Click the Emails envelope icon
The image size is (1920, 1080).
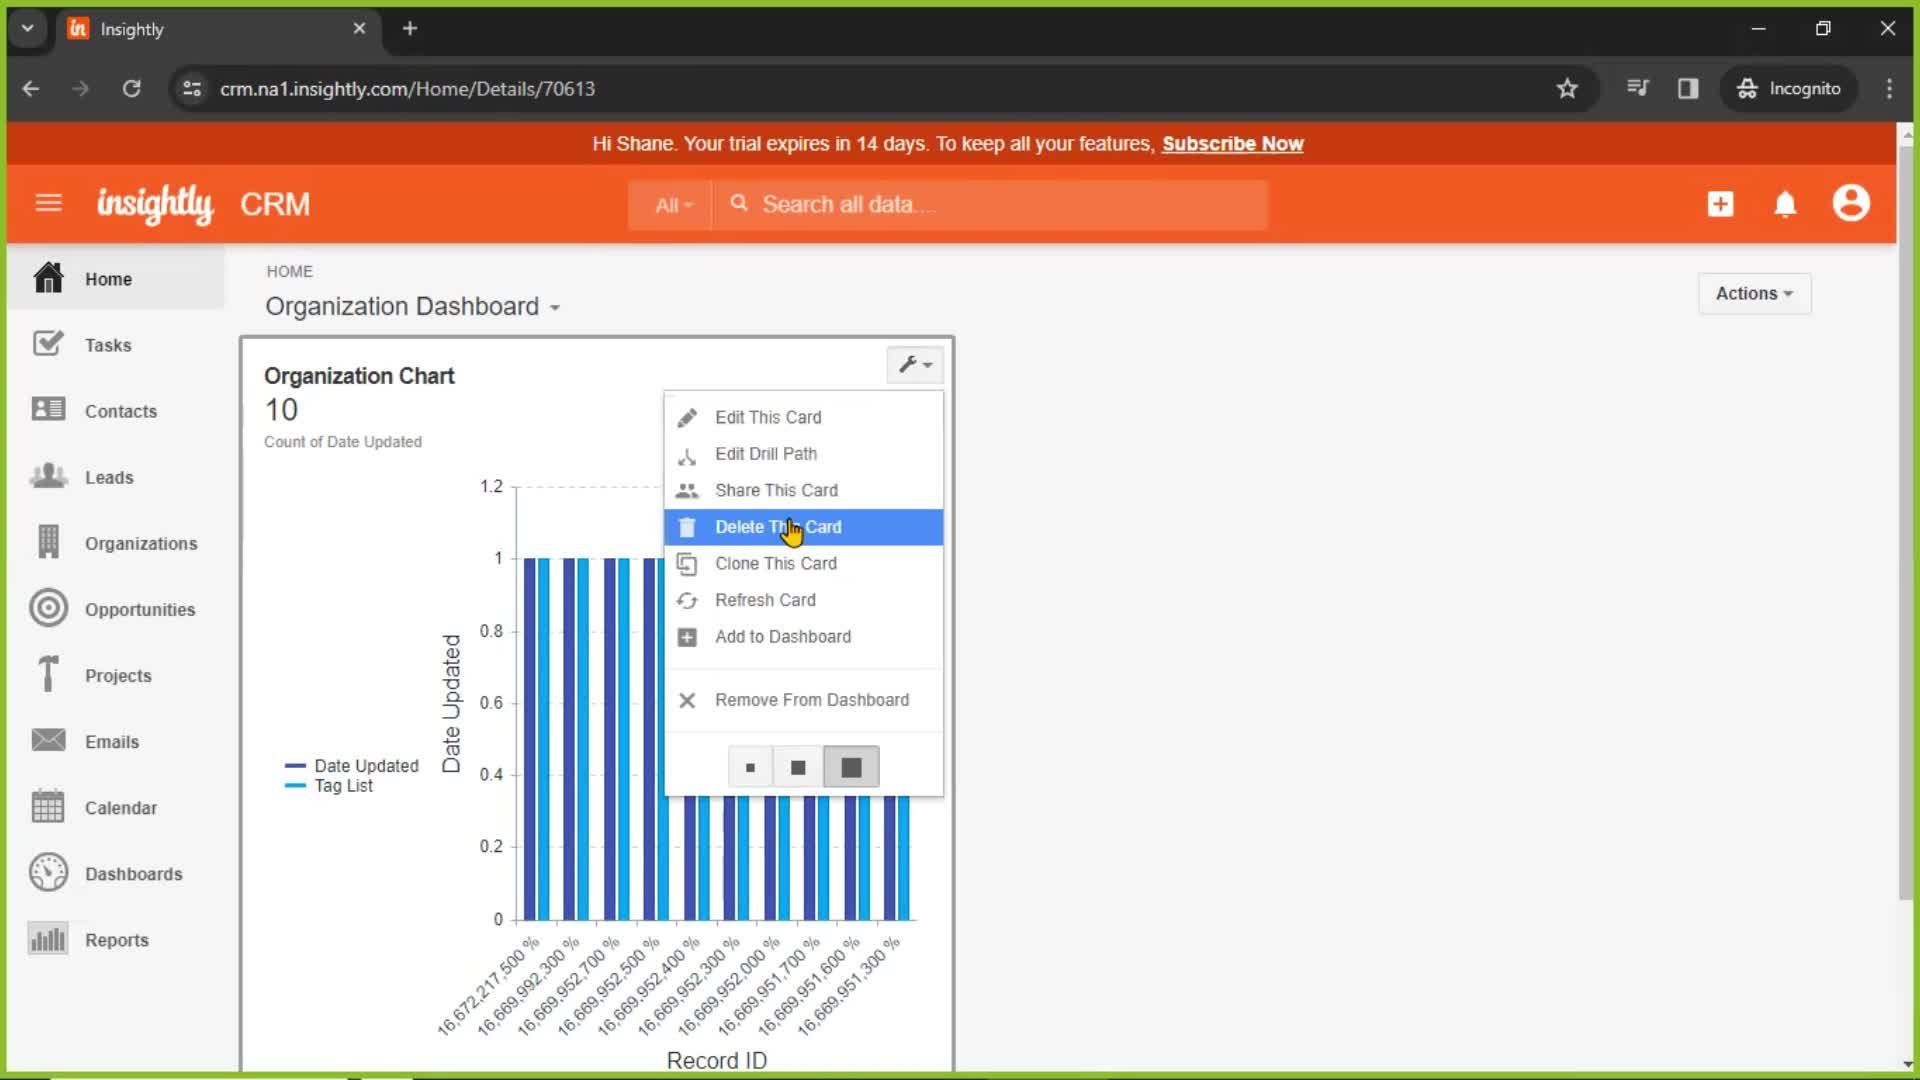click(48, 740)
